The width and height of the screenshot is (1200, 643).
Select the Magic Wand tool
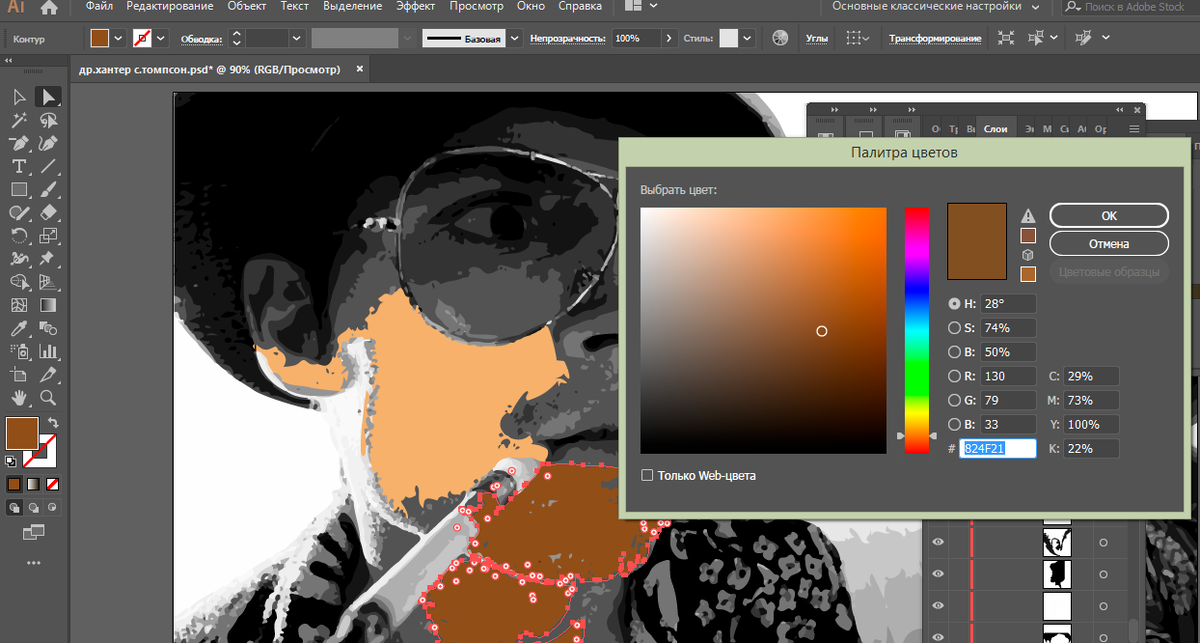click(x=19, y=120)
